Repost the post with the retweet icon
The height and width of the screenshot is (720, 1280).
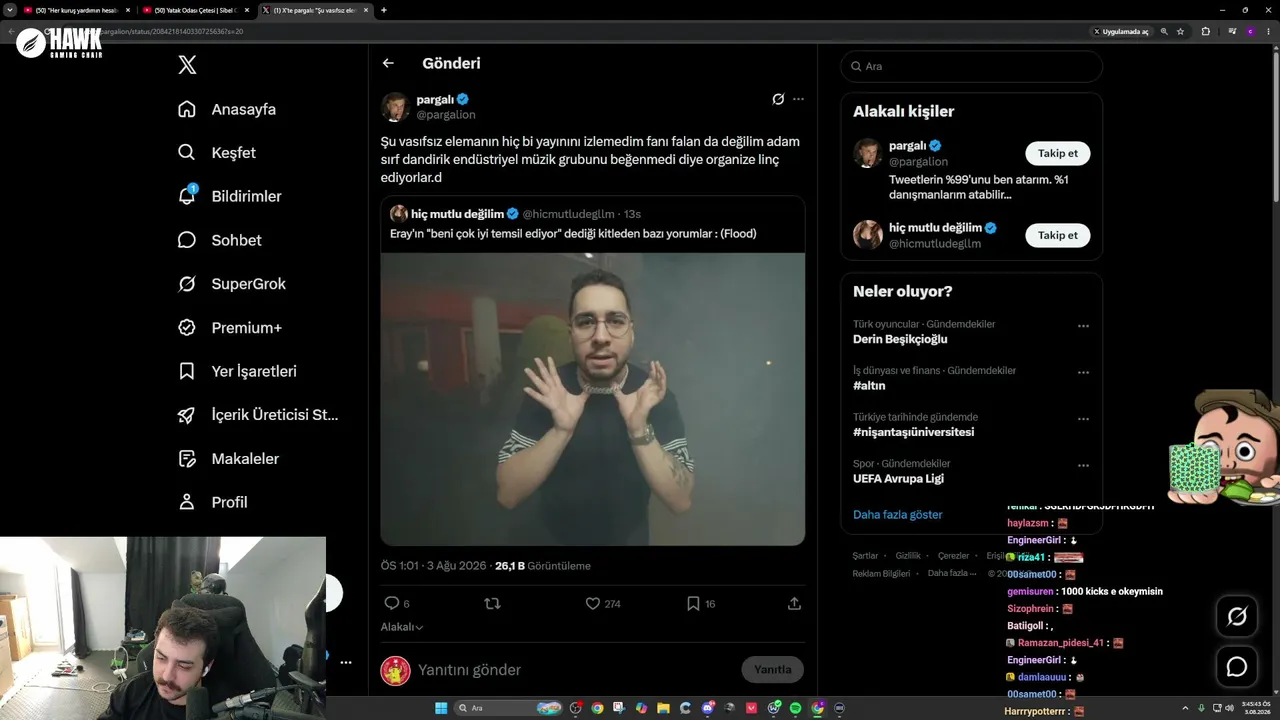click(x=492, y=603)
